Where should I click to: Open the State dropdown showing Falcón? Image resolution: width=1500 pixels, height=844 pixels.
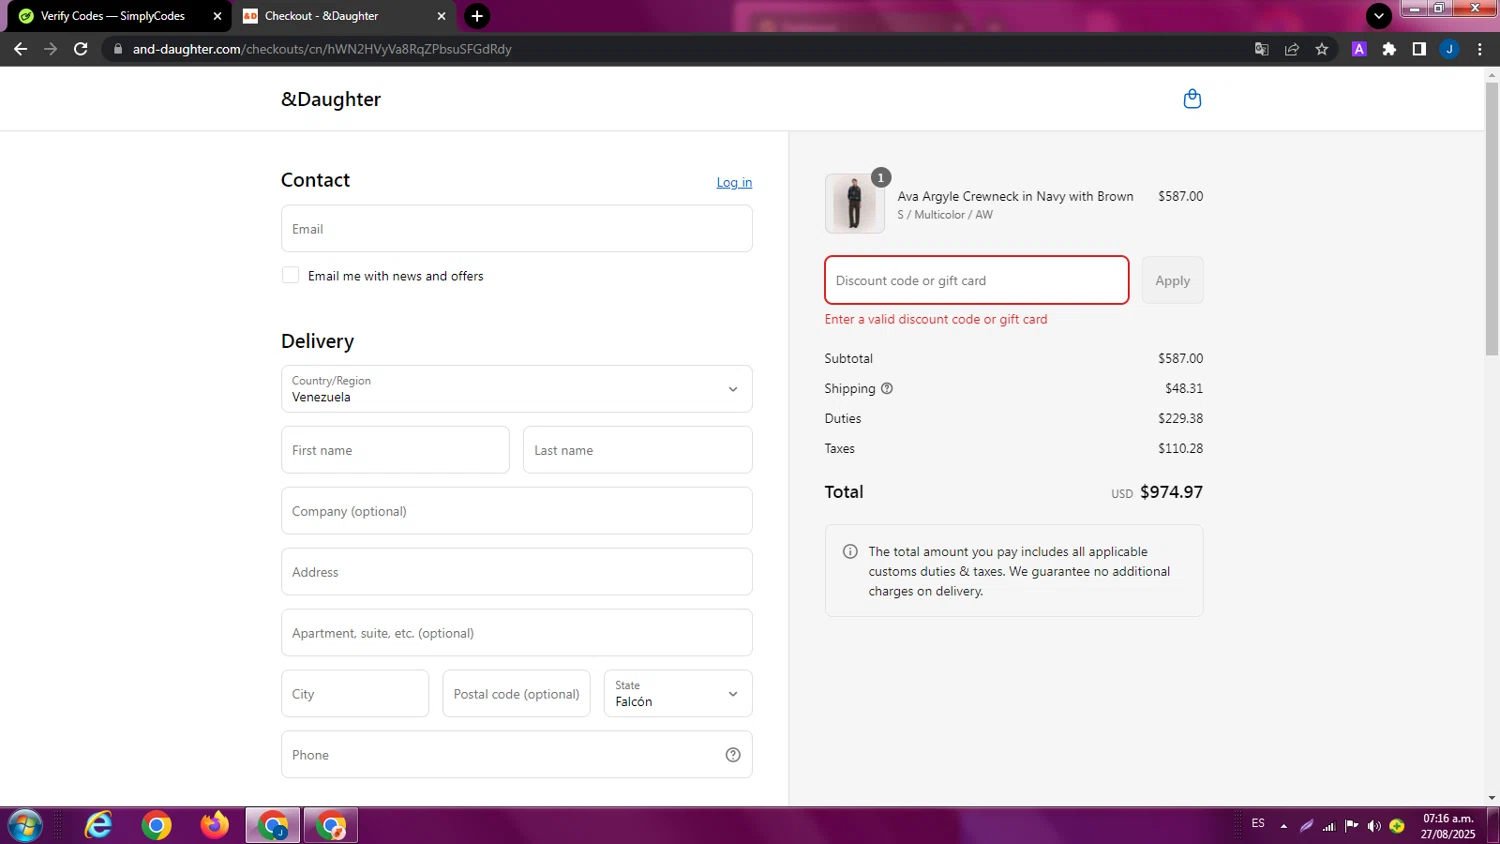click(x=678, y=694)
